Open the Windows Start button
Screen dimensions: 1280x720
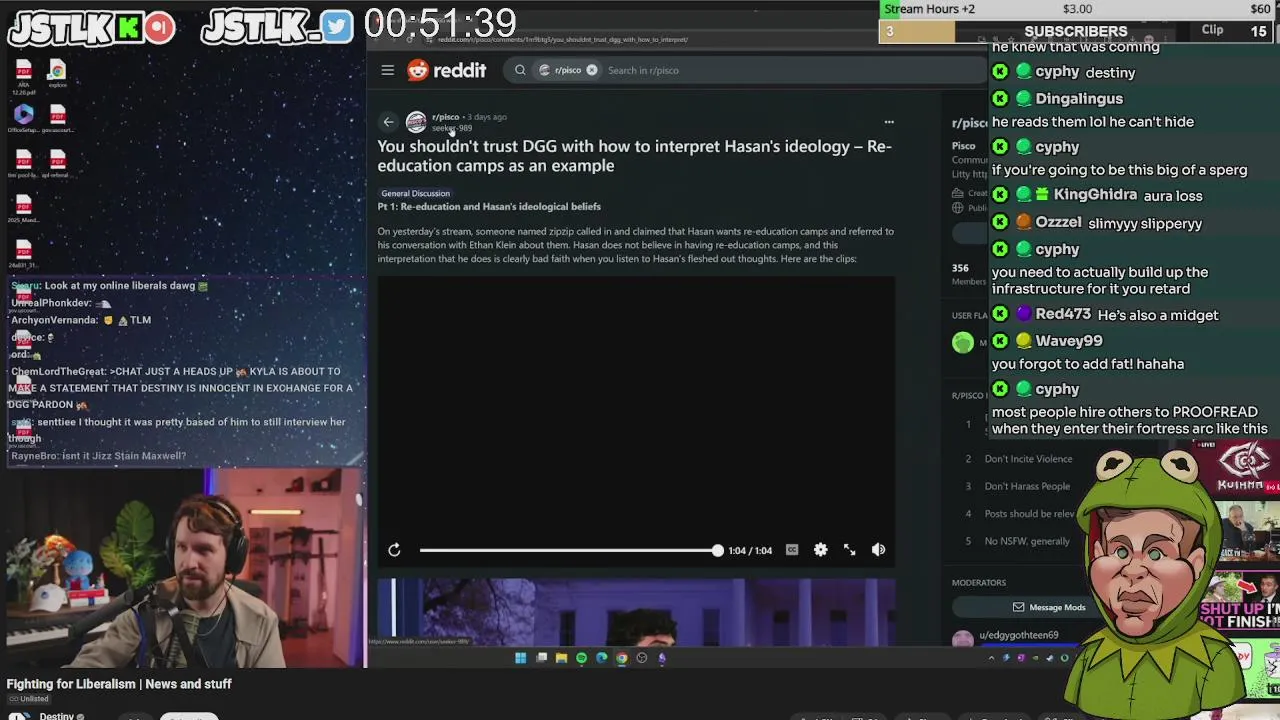tap(520, 658)
